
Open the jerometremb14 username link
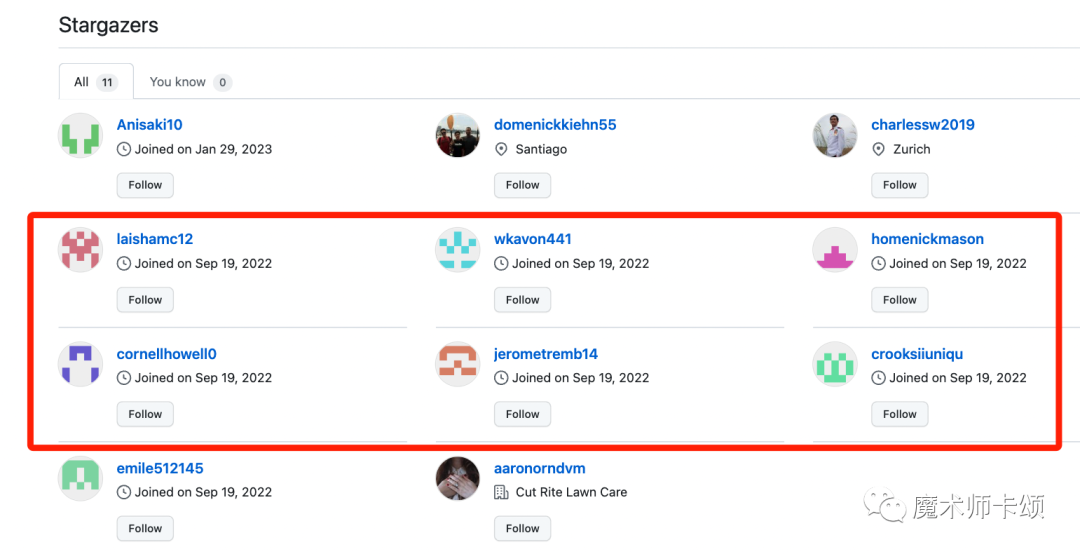click(x=546, y=354)
